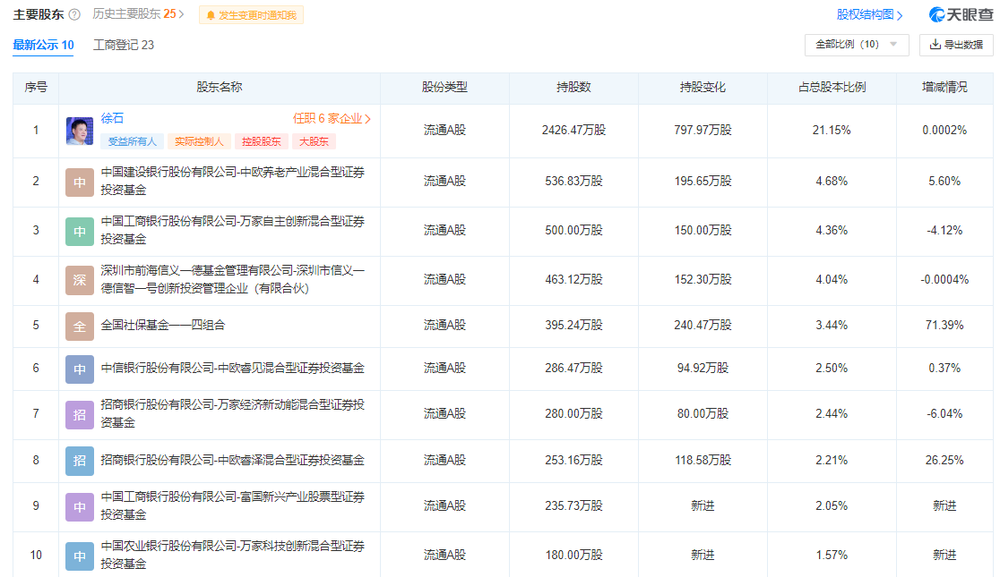
Task: Click the 持股数 column header
Action: coord(573,87)
